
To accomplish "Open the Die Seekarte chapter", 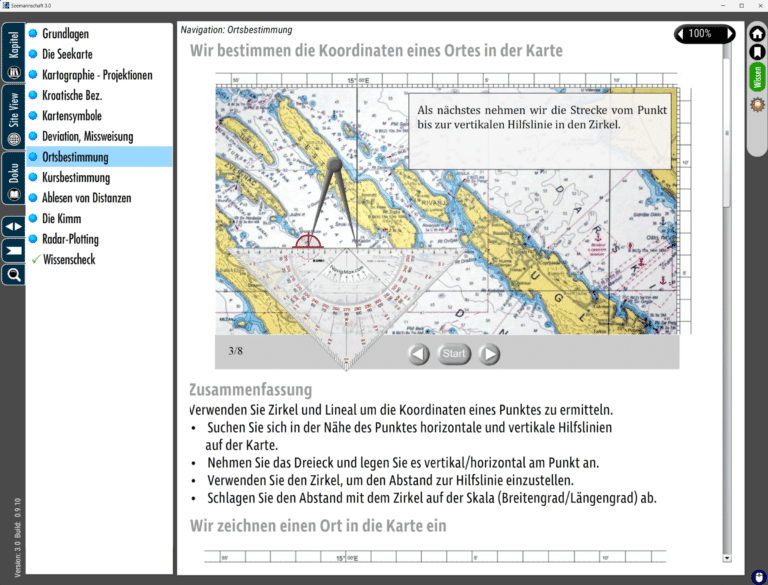I will tap(99, 54).
